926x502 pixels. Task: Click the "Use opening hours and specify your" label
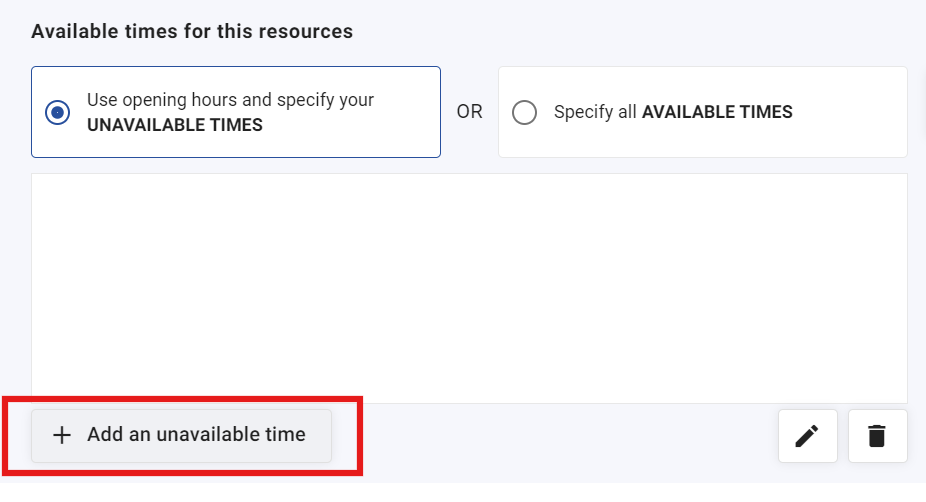pyautogui.click(x=230, y=100)
